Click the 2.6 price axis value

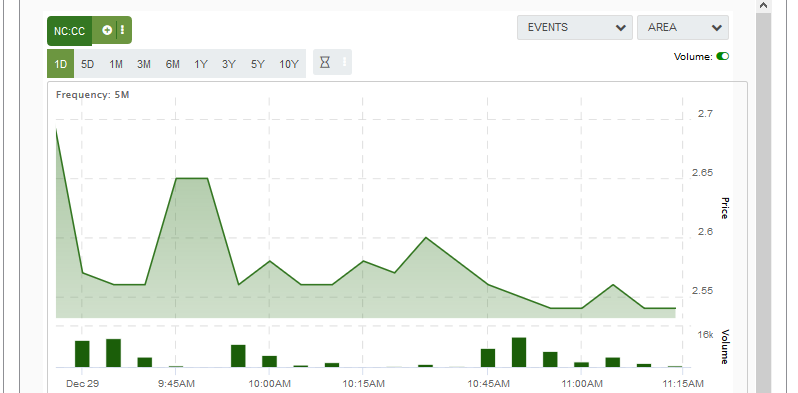point(705,232)
